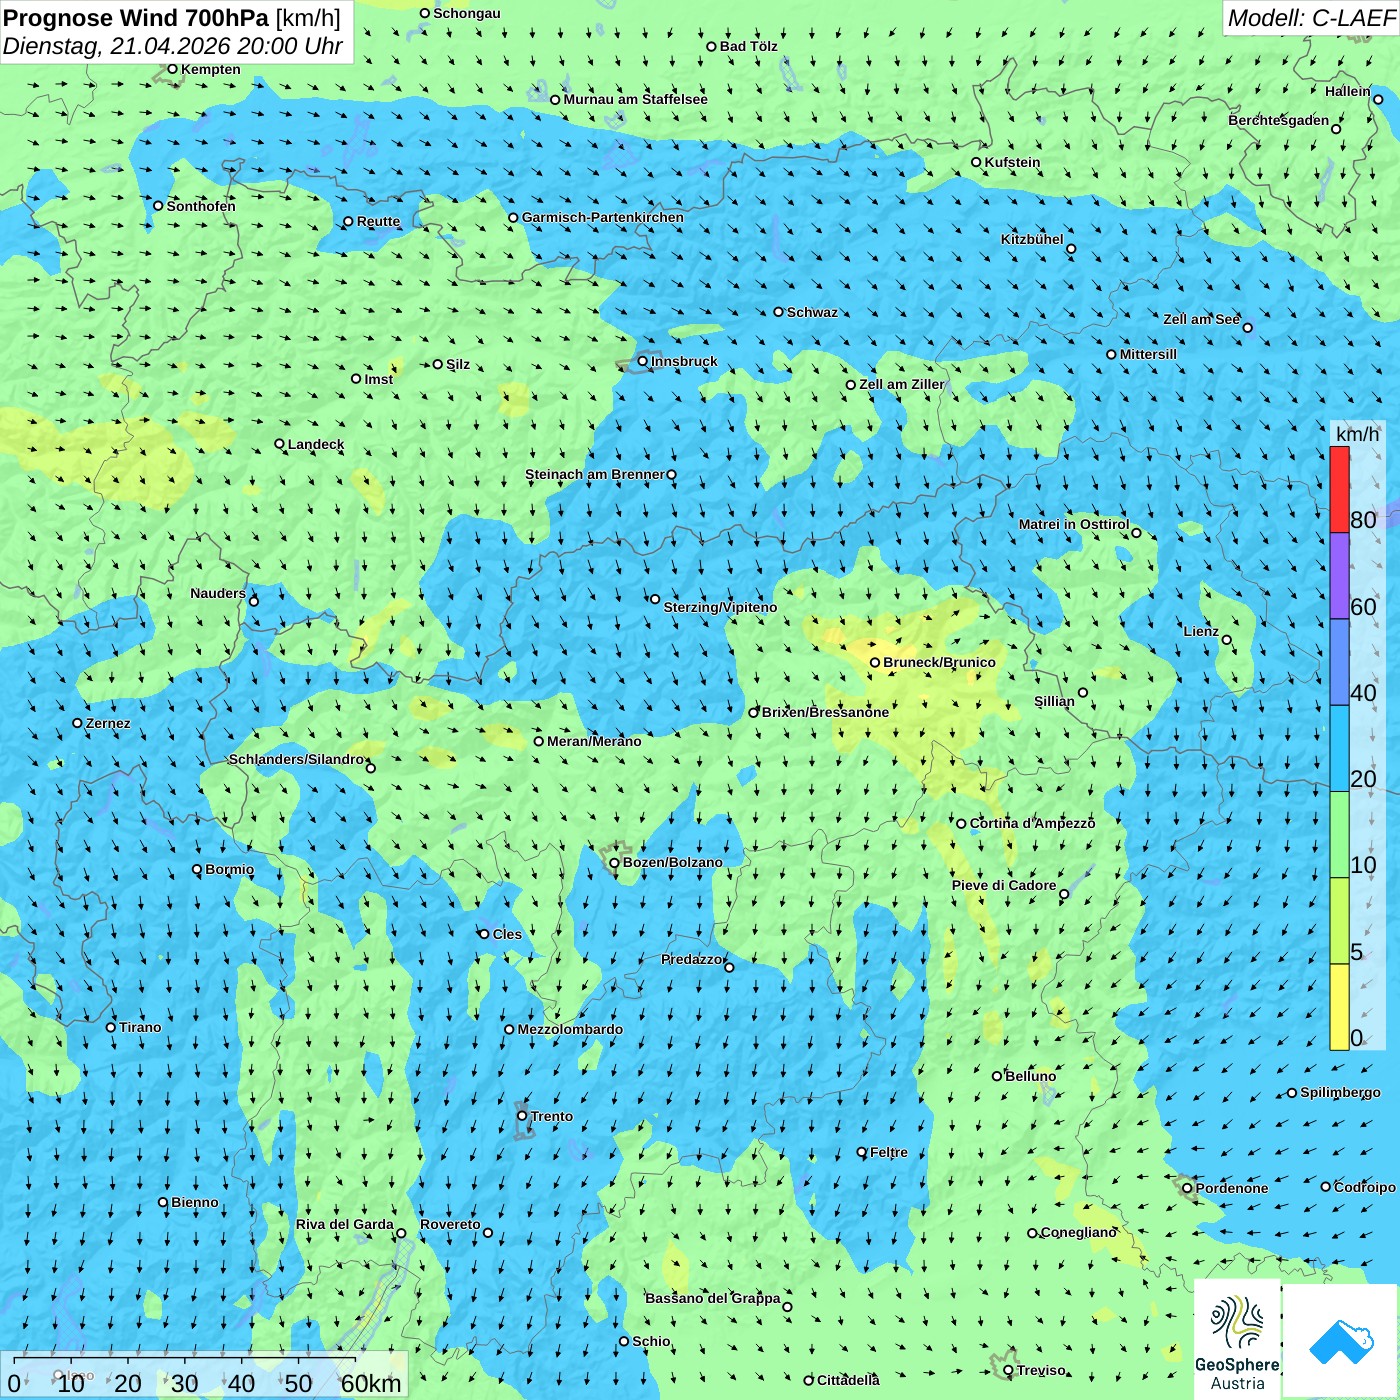
Task: Click the Schlanders/Silandro label
Action: click(x=296, y=759)
